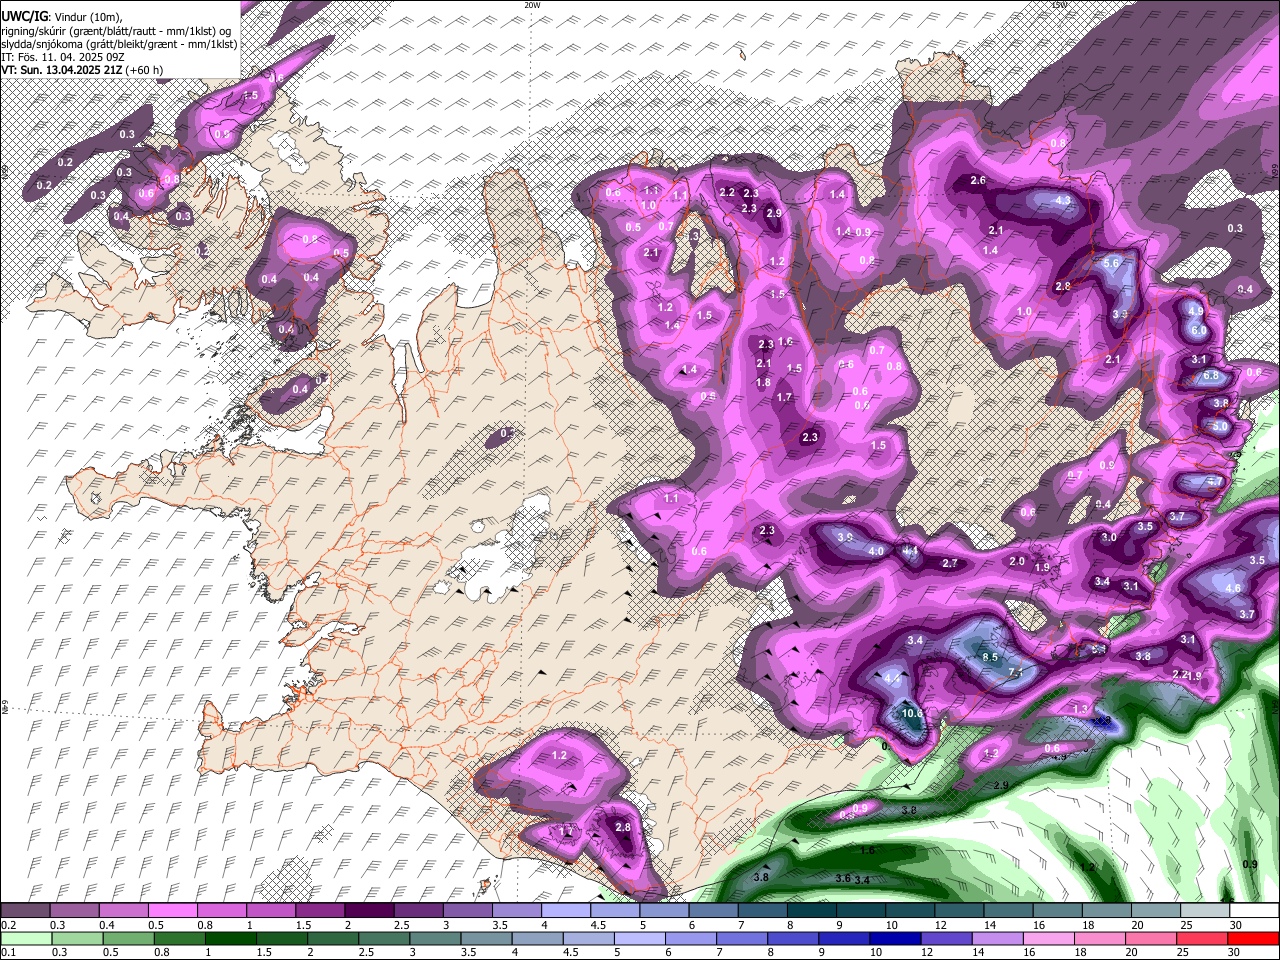Click the rain legend swatch between 20 and 25
This screenshot has height=960, width=1280.
click(1150, 938)
